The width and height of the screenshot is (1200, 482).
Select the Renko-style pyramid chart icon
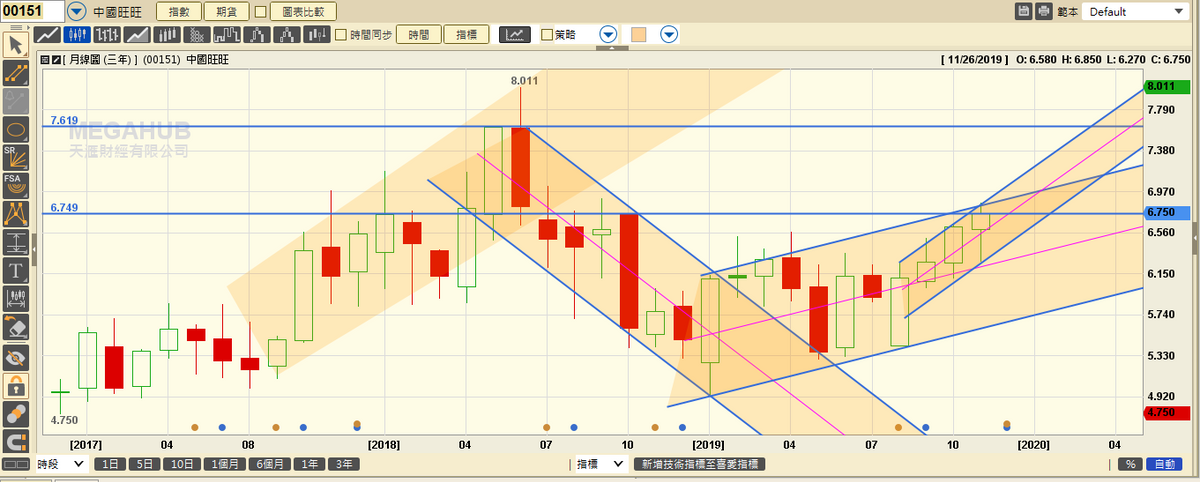pyautogui.click(x=287, y=34)
